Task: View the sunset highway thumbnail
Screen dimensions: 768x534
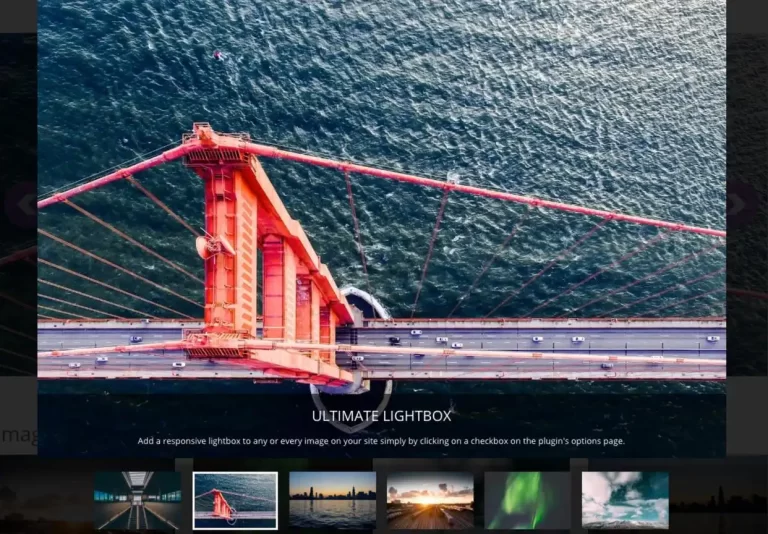Action: click(x=430, y=500)
